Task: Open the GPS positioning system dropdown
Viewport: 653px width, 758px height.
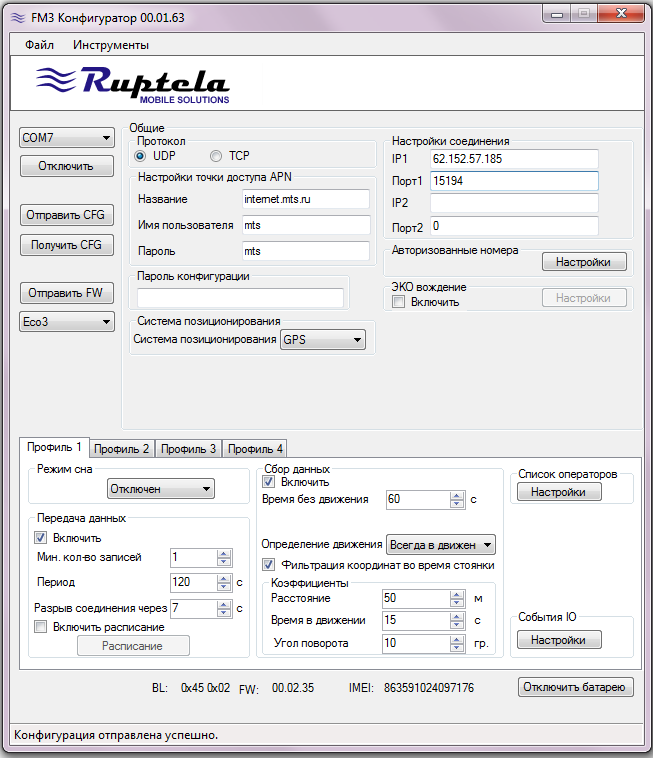Action: pos(323,339)
